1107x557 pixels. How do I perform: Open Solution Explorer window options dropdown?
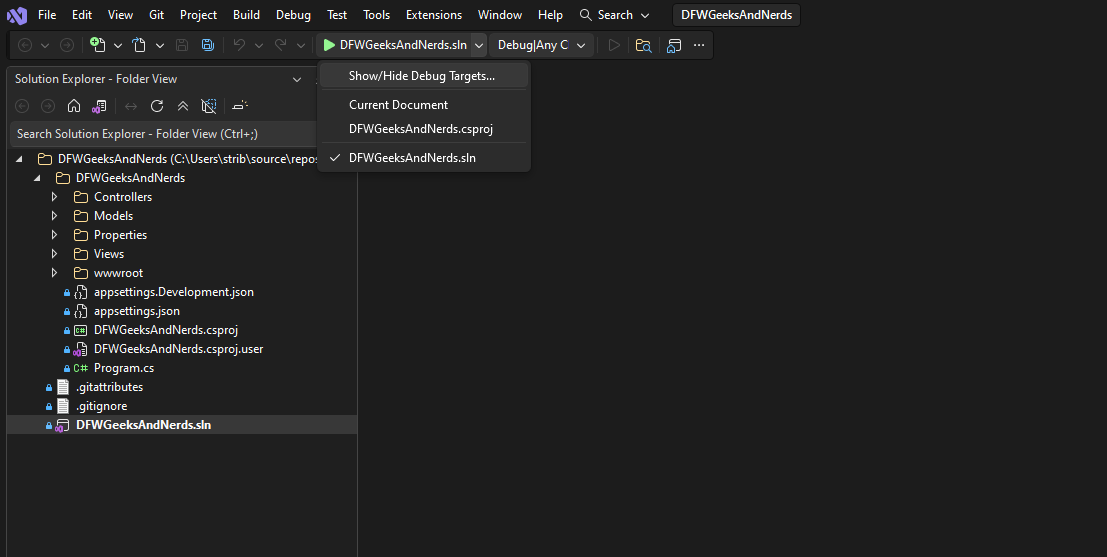coord(297,79)
